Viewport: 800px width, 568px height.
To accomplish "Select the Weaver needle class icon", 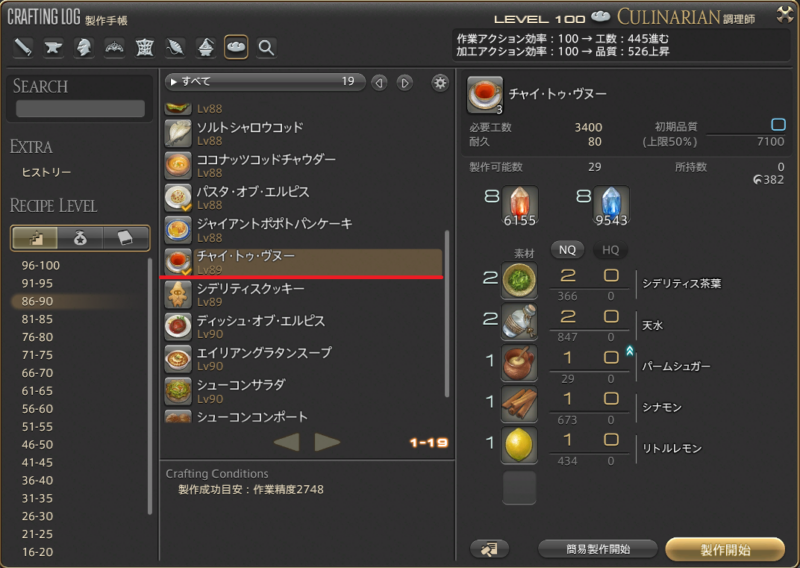I will coord(175,47).
